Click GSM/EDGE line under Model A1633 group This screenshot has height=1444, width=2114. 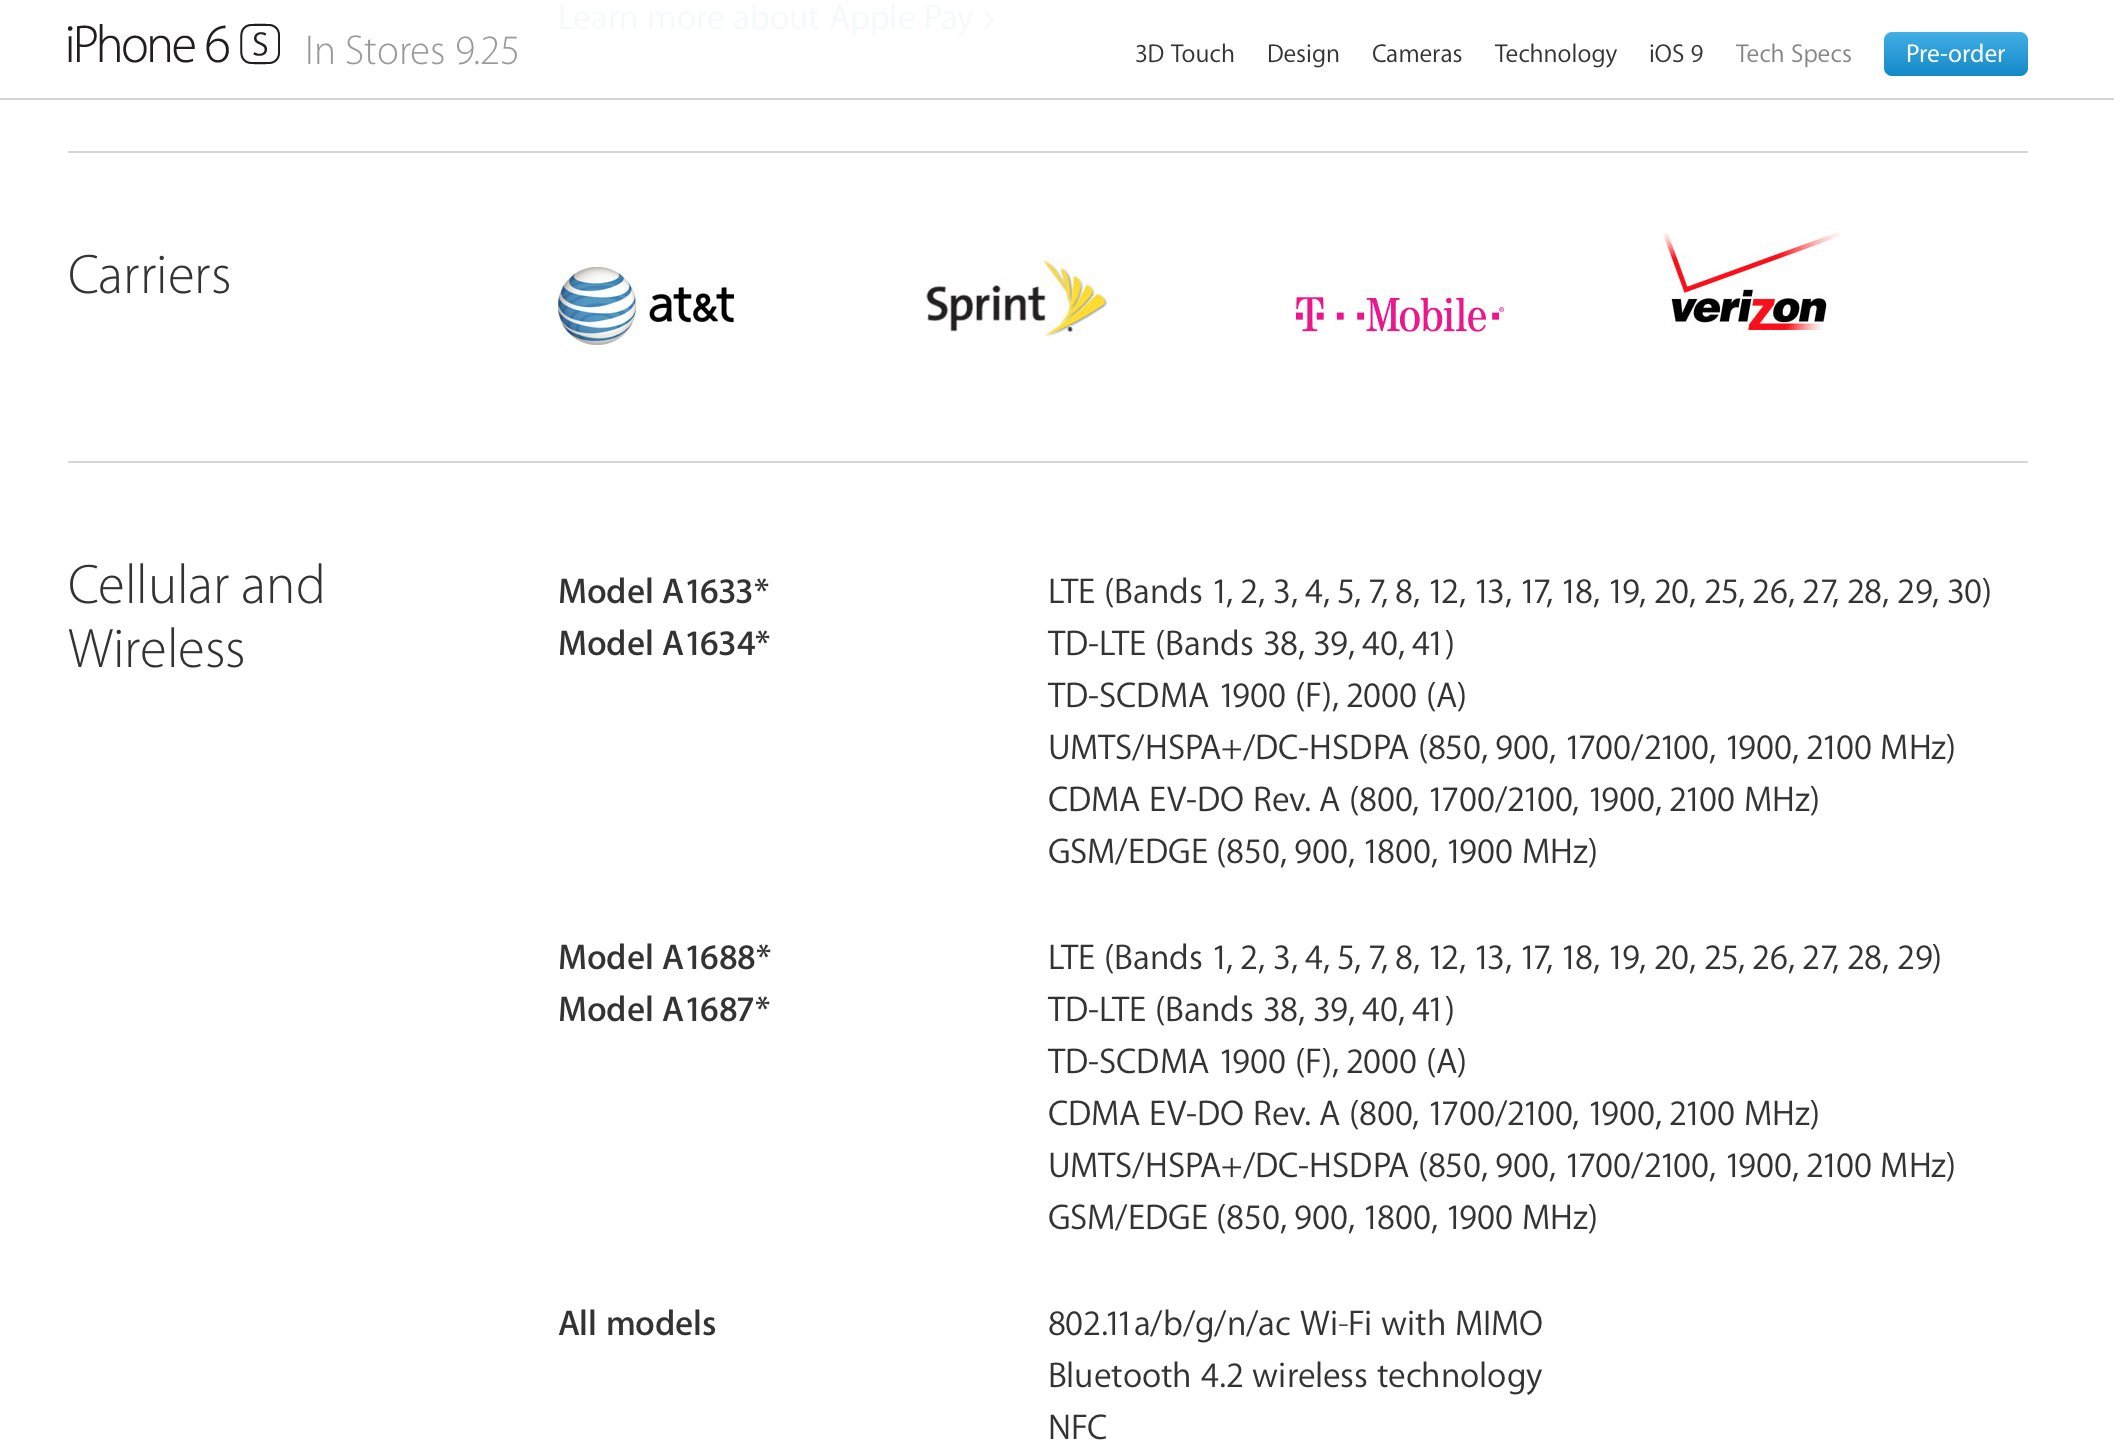click(x=1322, y=852)
